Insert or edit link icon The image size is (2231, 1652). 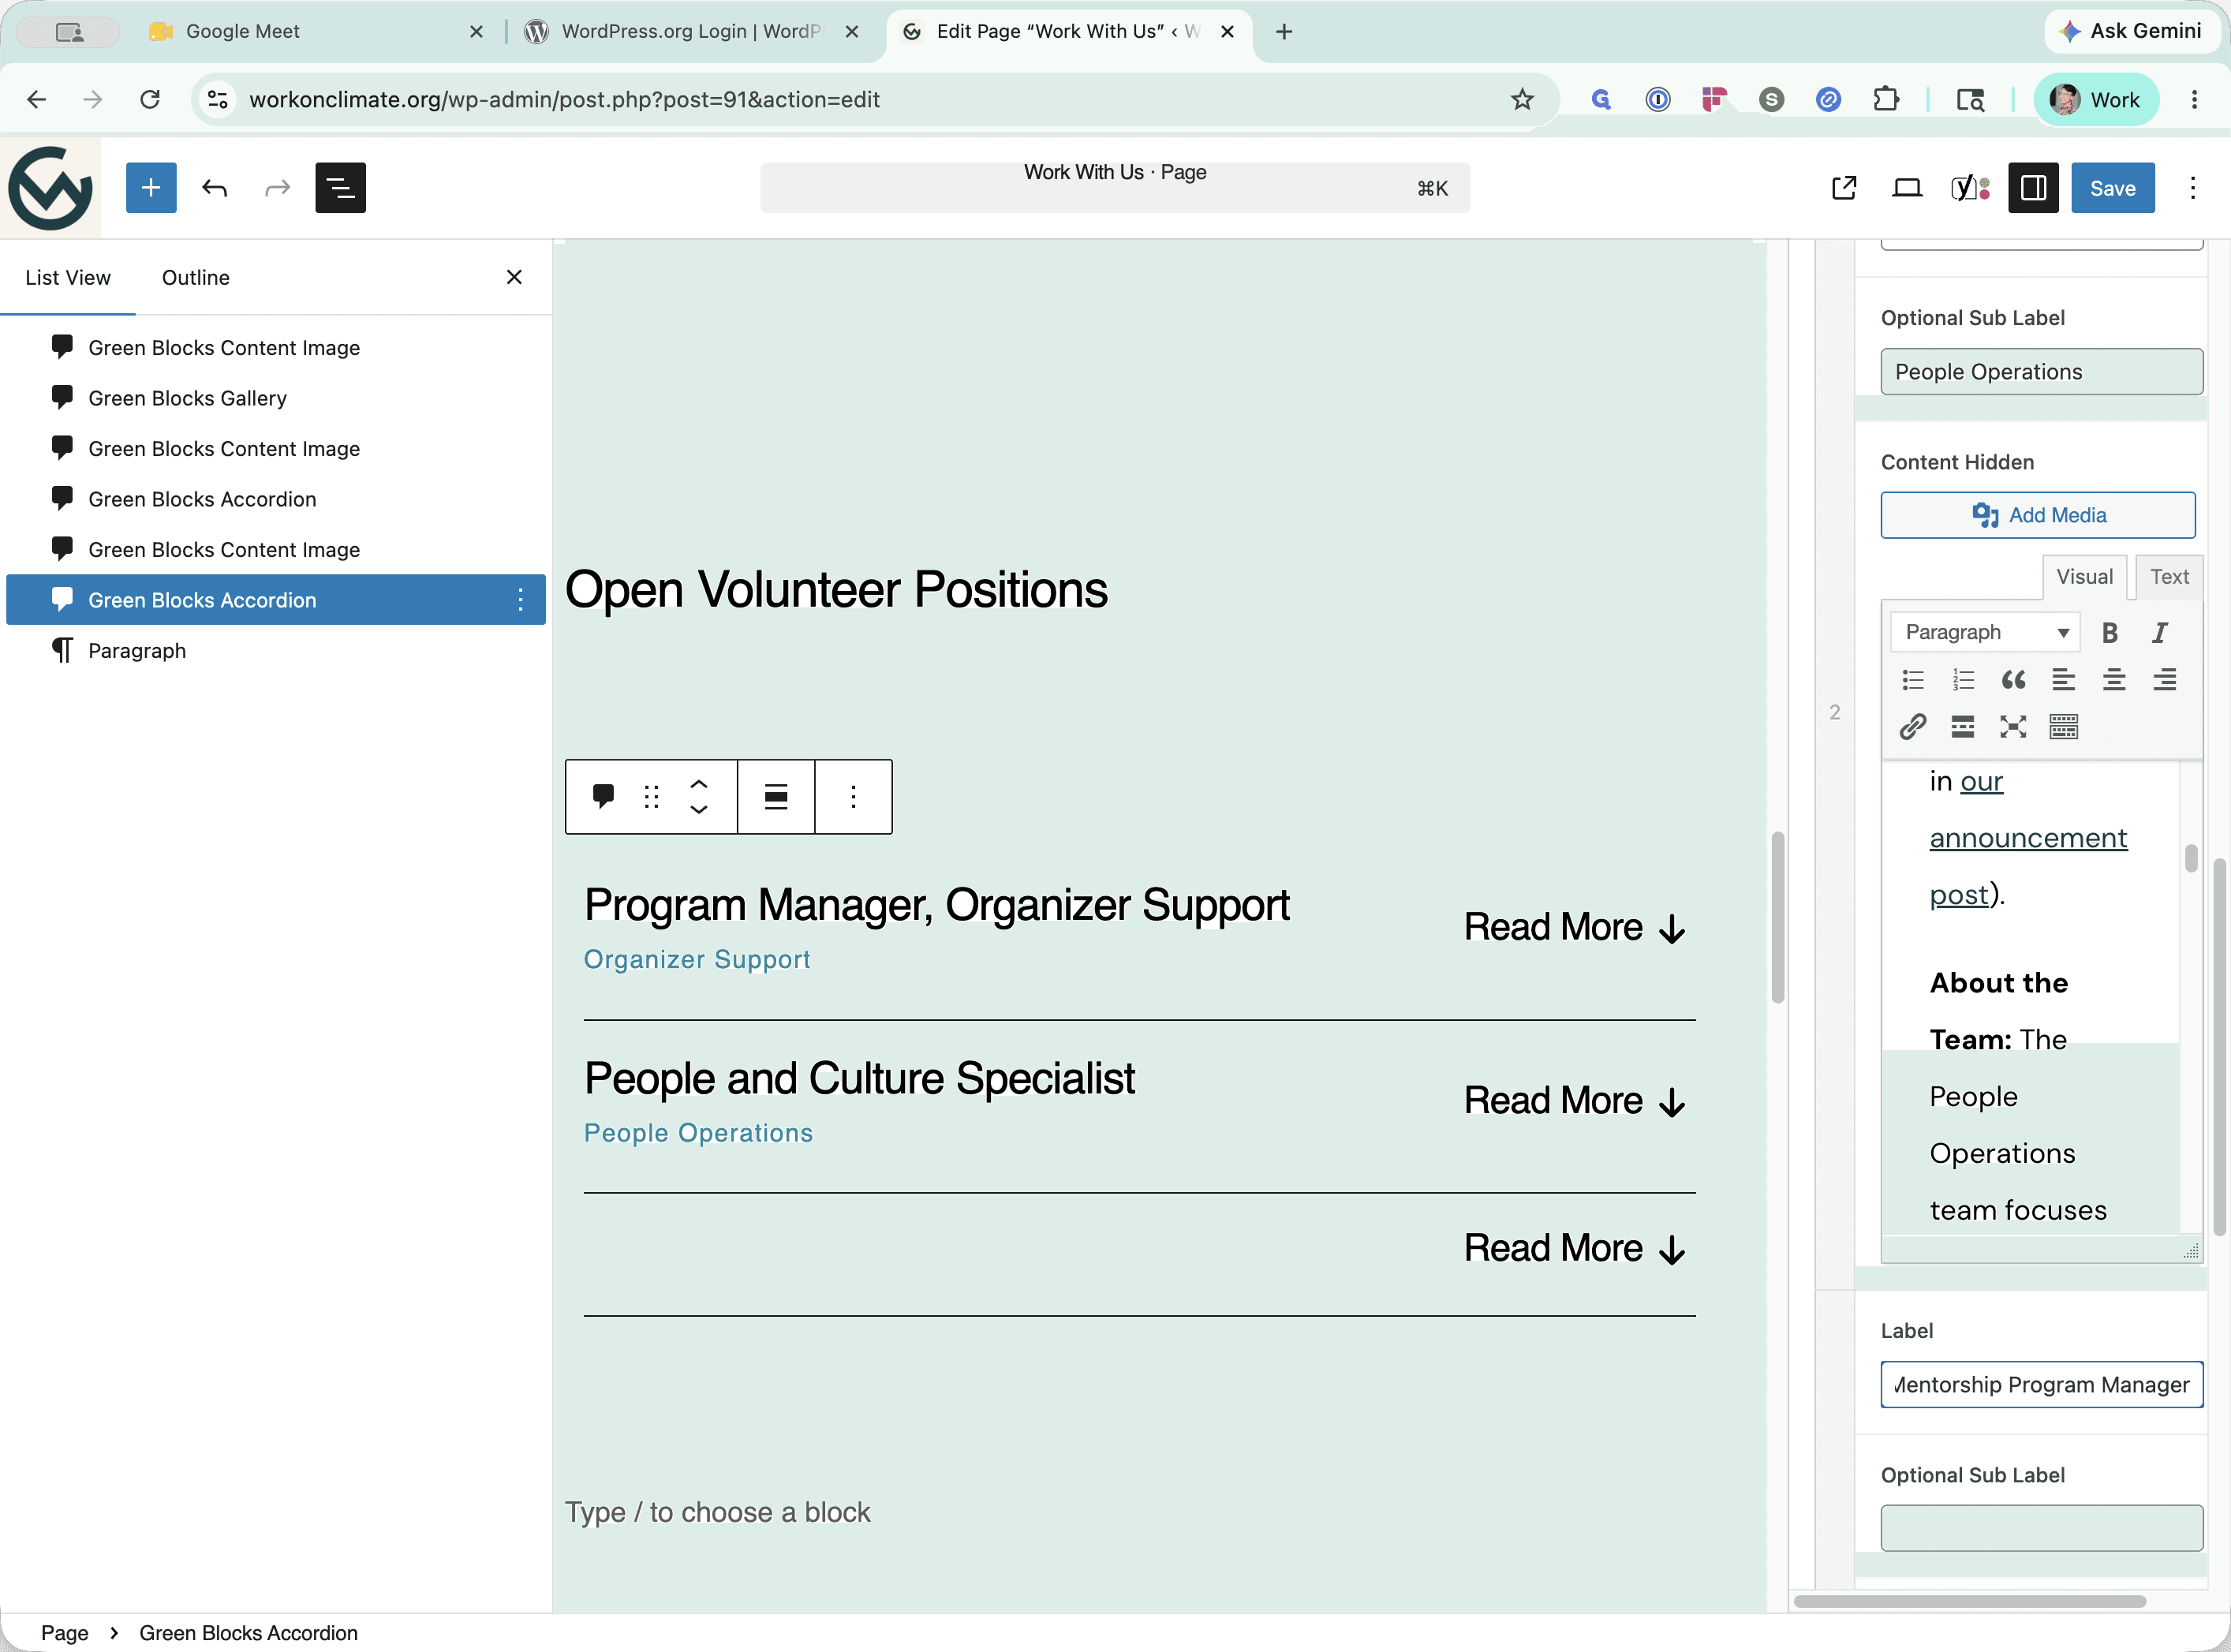pos(1913,727)
